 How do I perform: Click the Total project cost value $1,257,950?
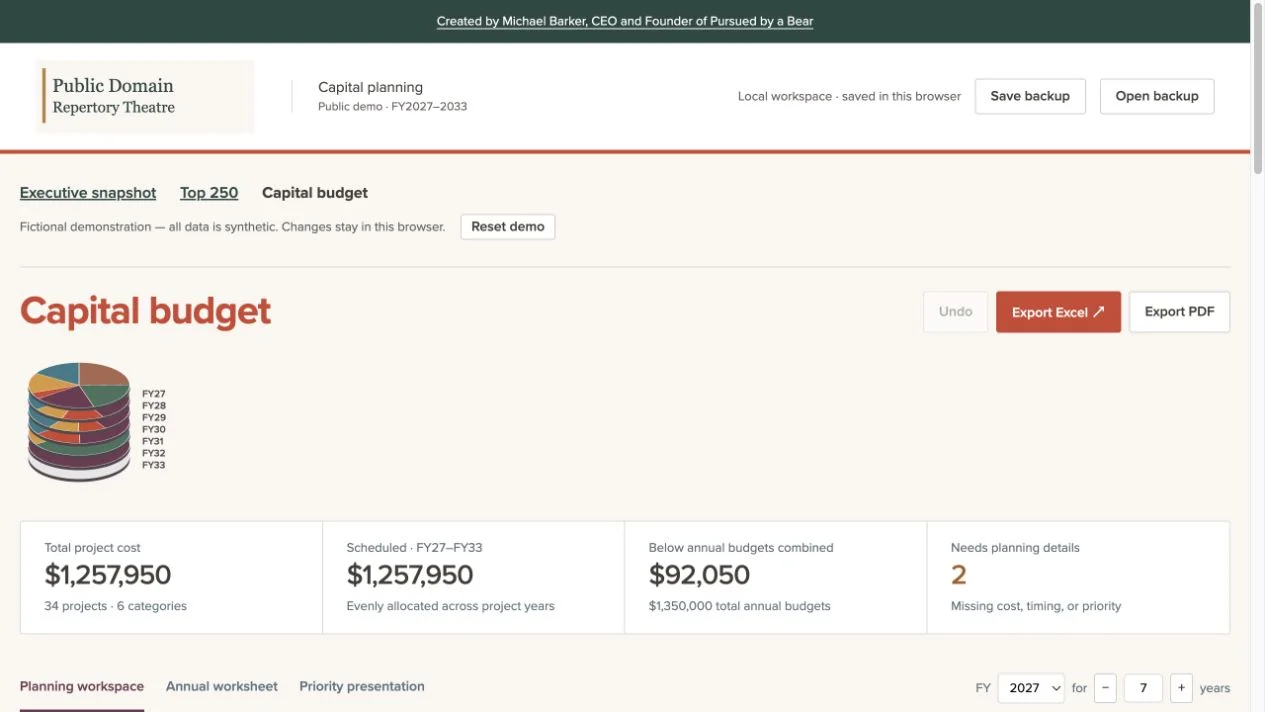(x=108, y=575)
